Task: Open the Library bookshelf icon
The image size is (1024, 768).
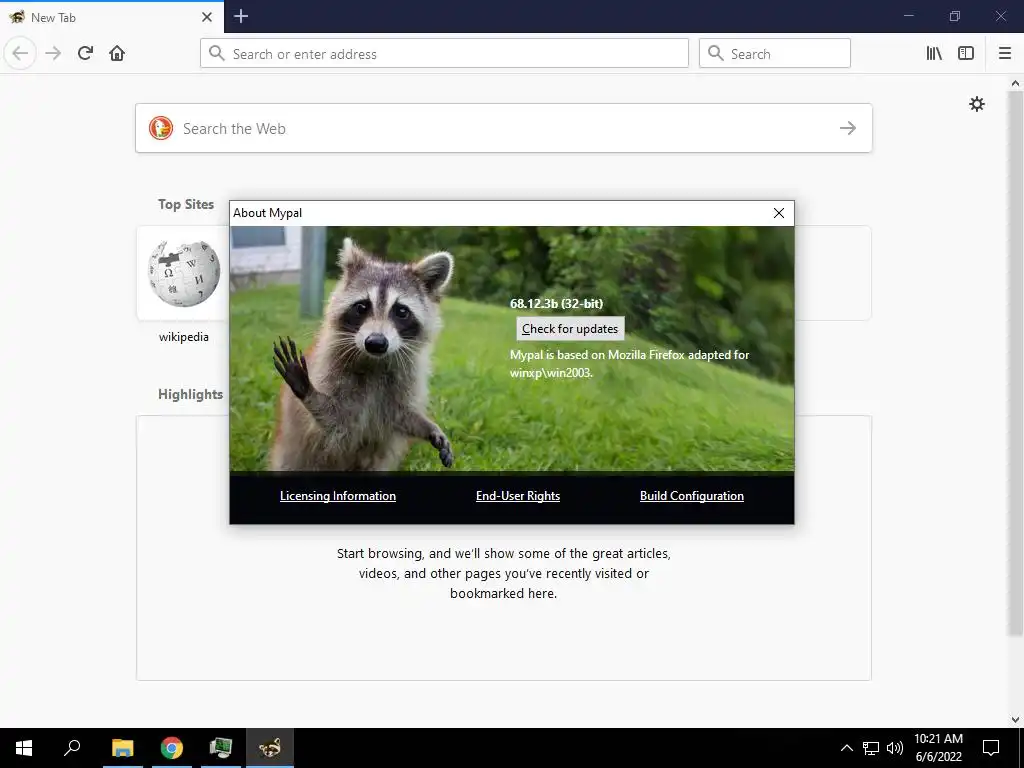Action: click(934, 54)
